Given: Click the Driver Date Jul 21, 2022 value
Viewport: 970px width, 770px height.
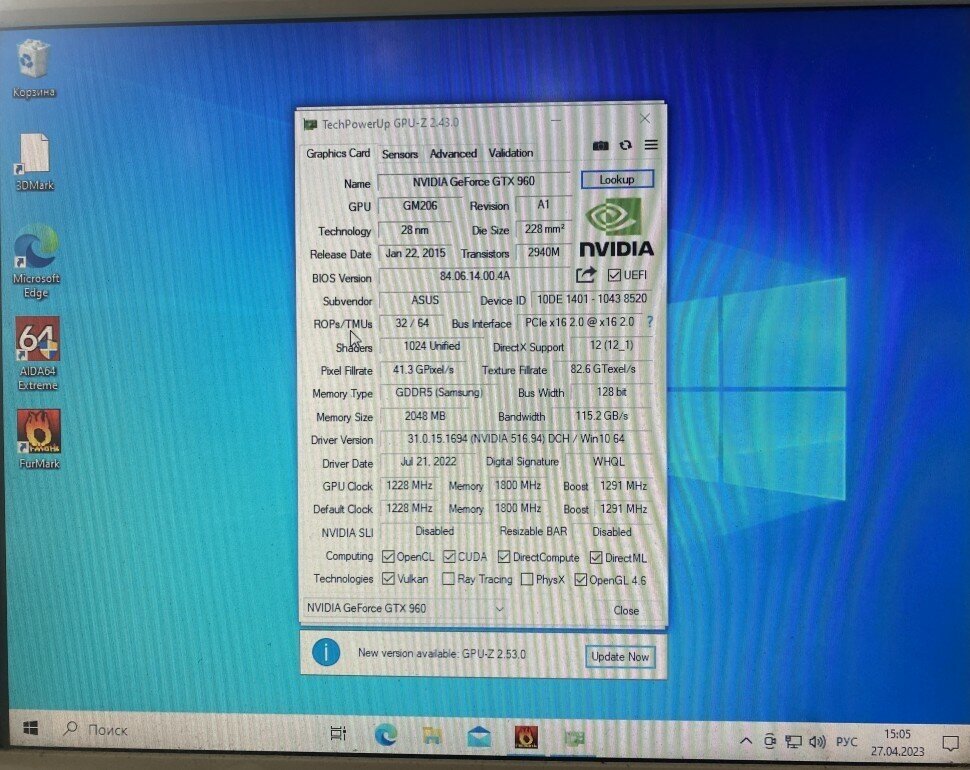Looking at the screenshot, I should [428, 462].
